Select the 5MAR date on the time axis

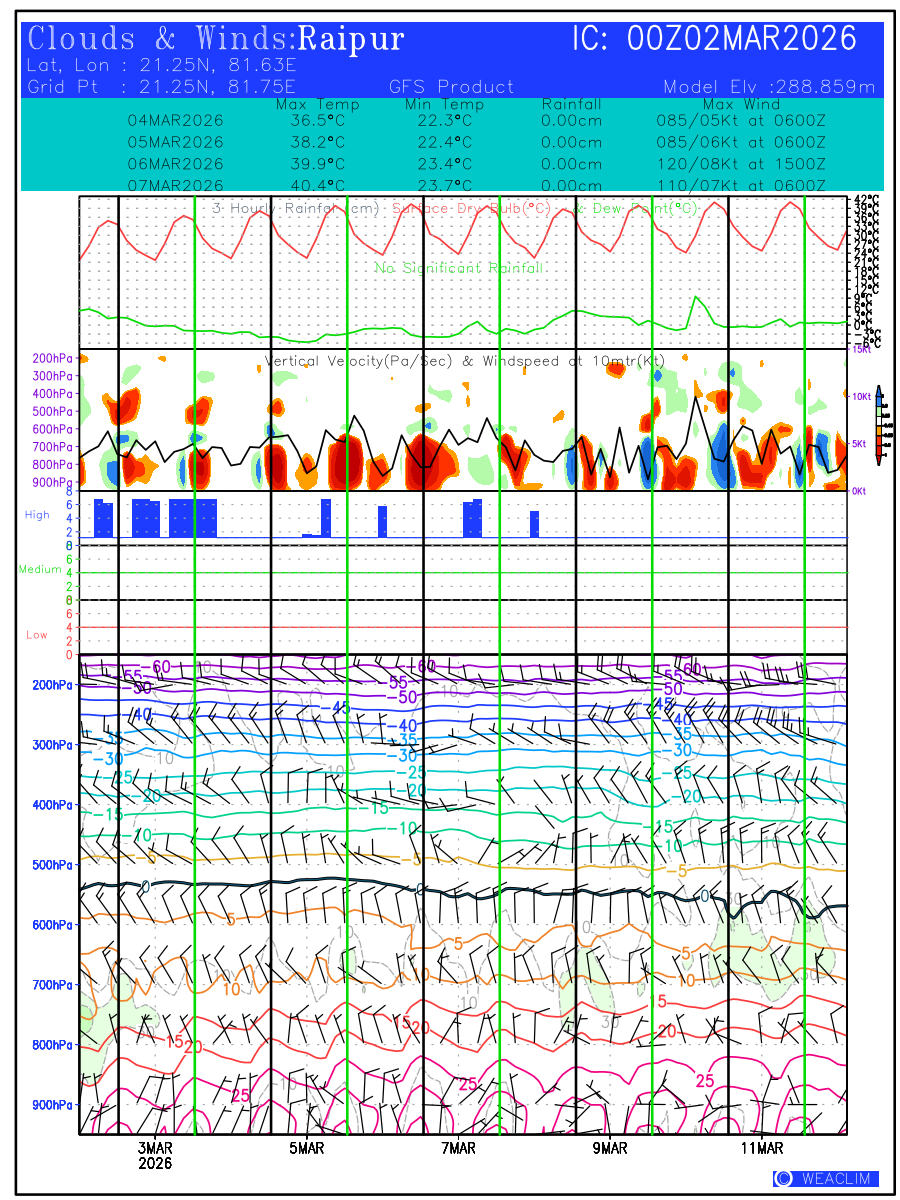[307, 1149]
